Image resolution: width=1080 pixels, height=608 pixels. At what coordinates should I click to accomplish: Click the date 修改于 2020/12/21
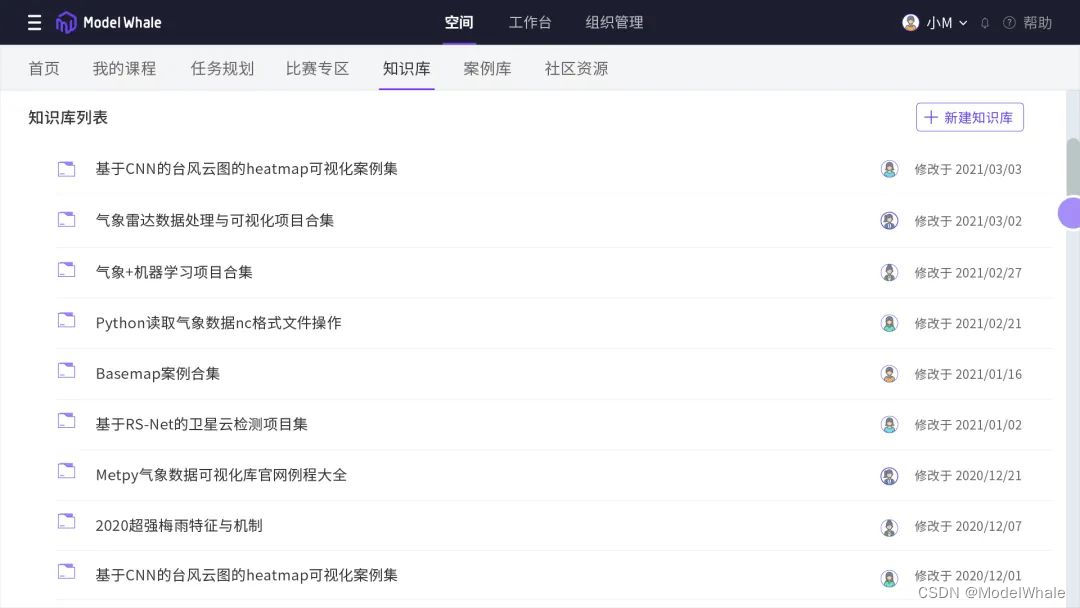coord(968,476)
